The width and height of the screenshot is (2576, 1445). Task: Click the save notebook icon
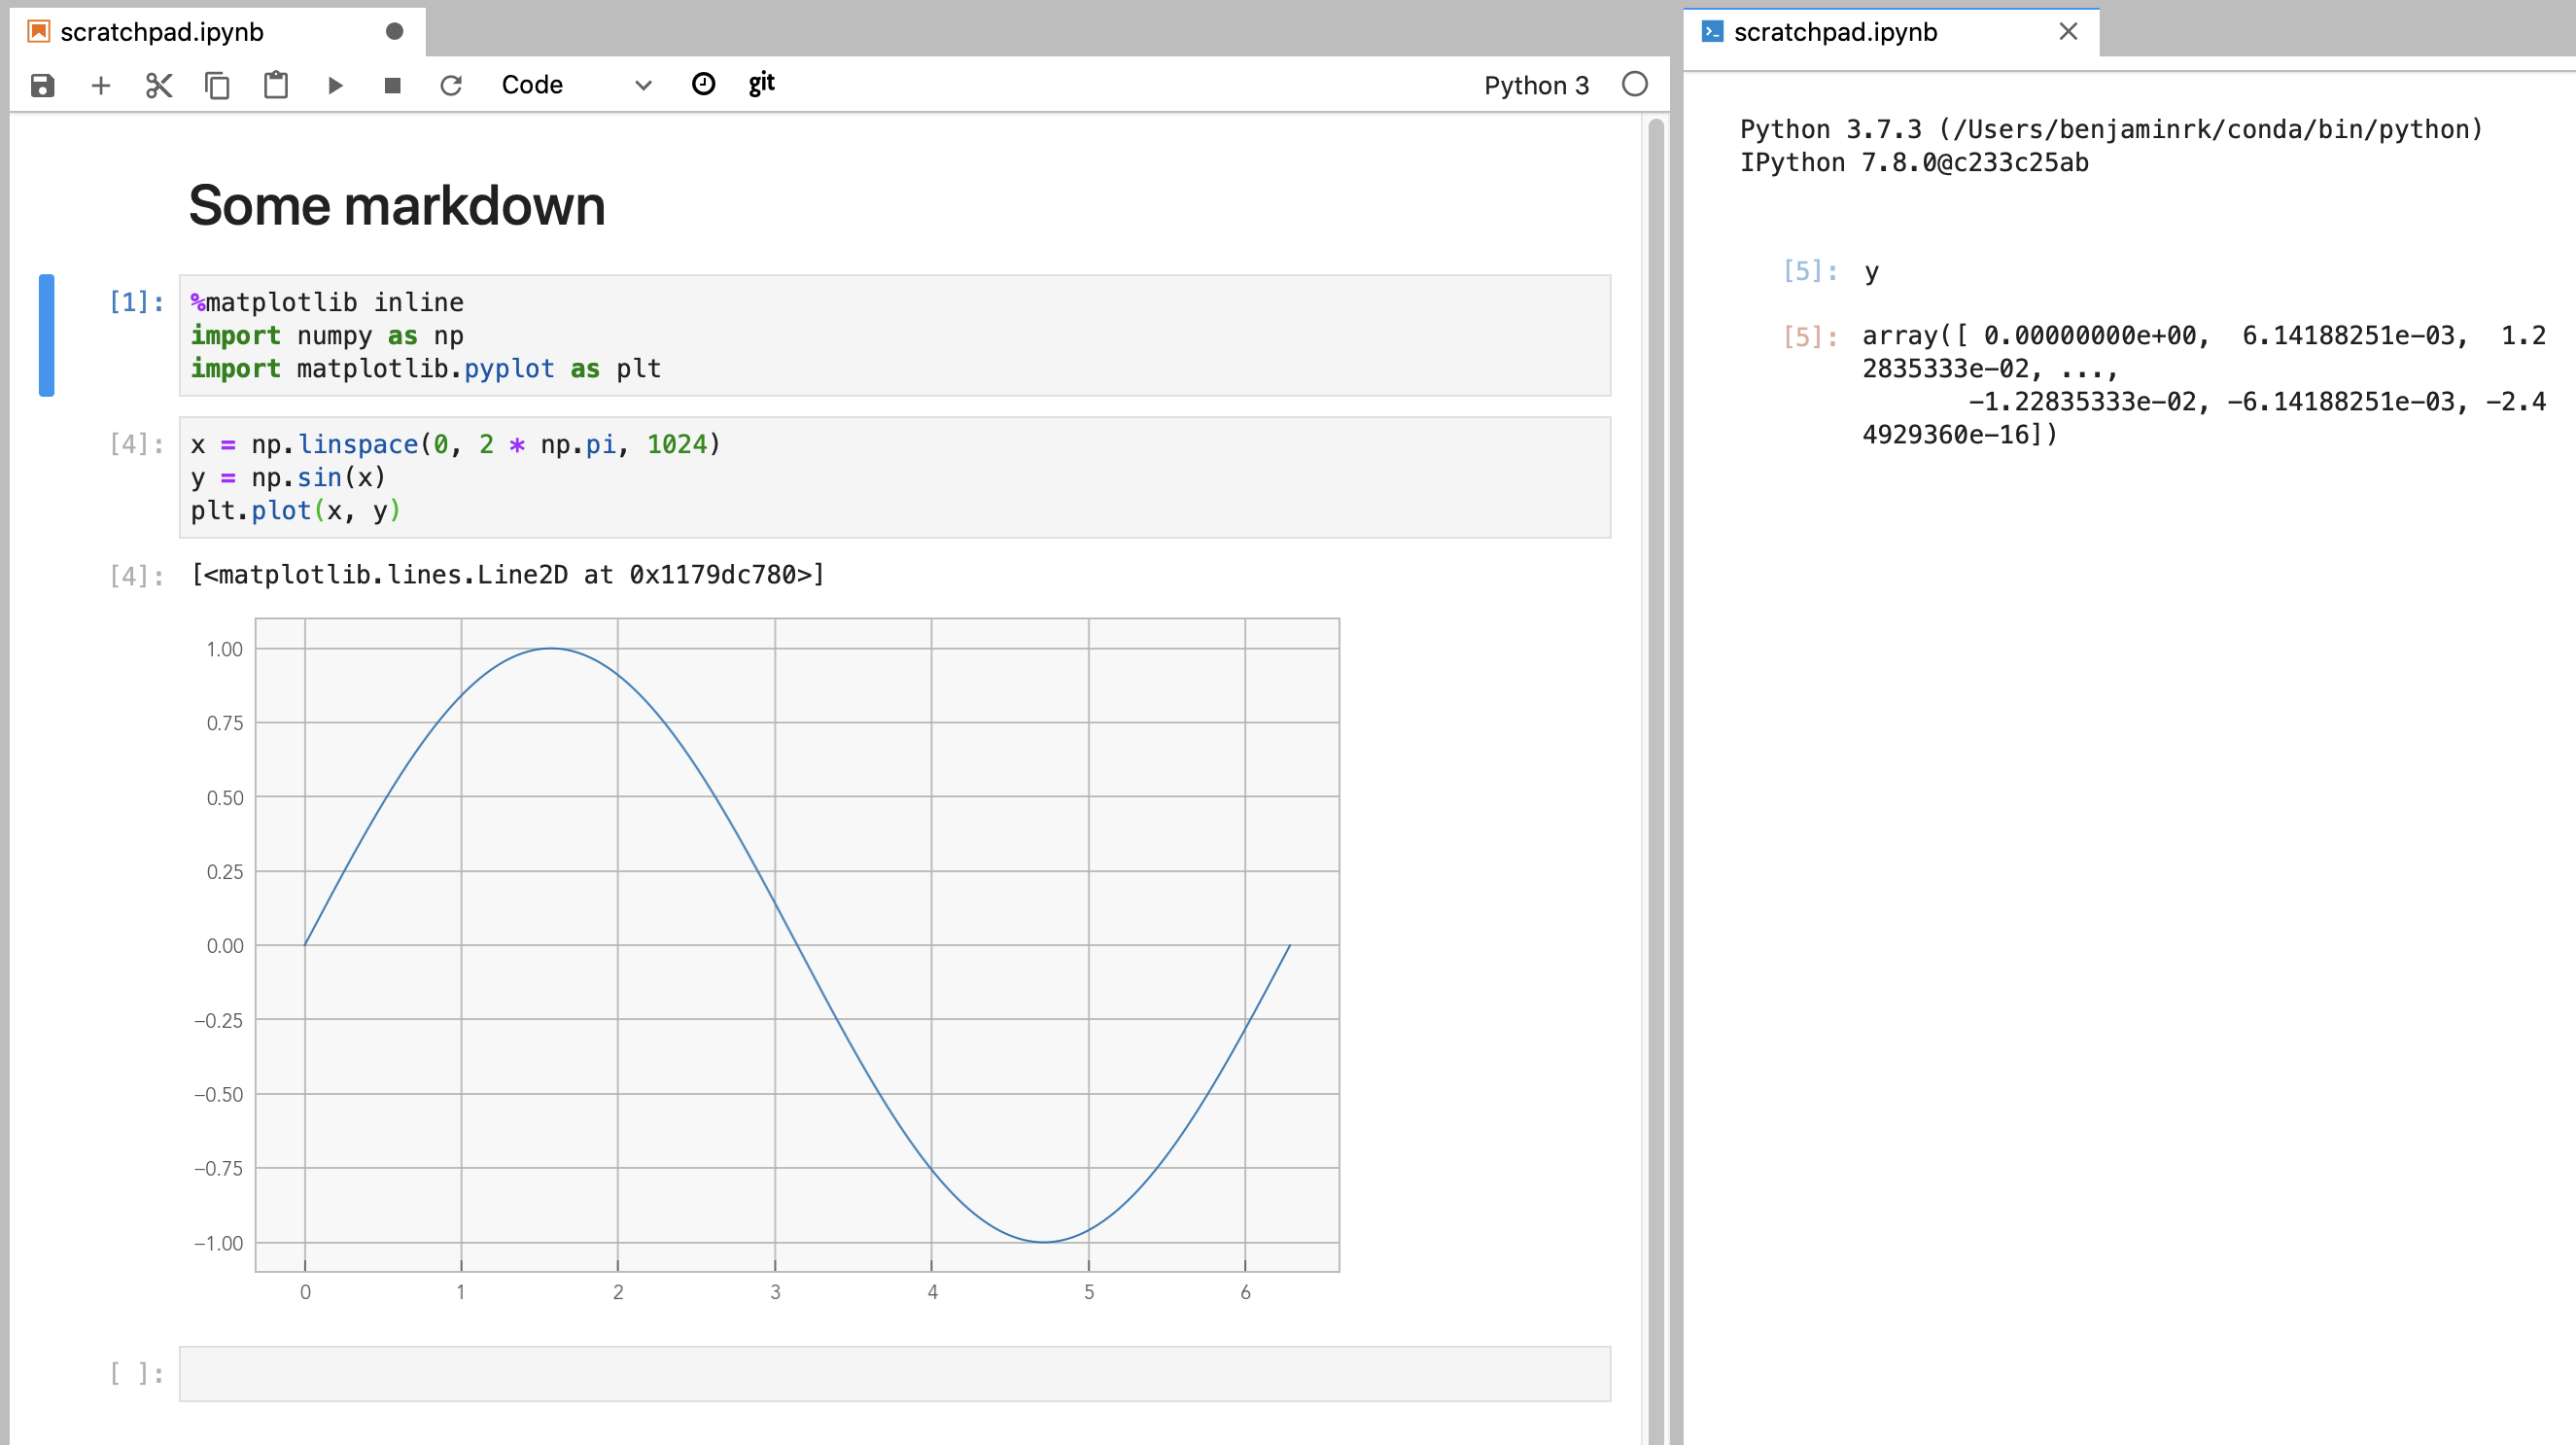tap(42, 85)
